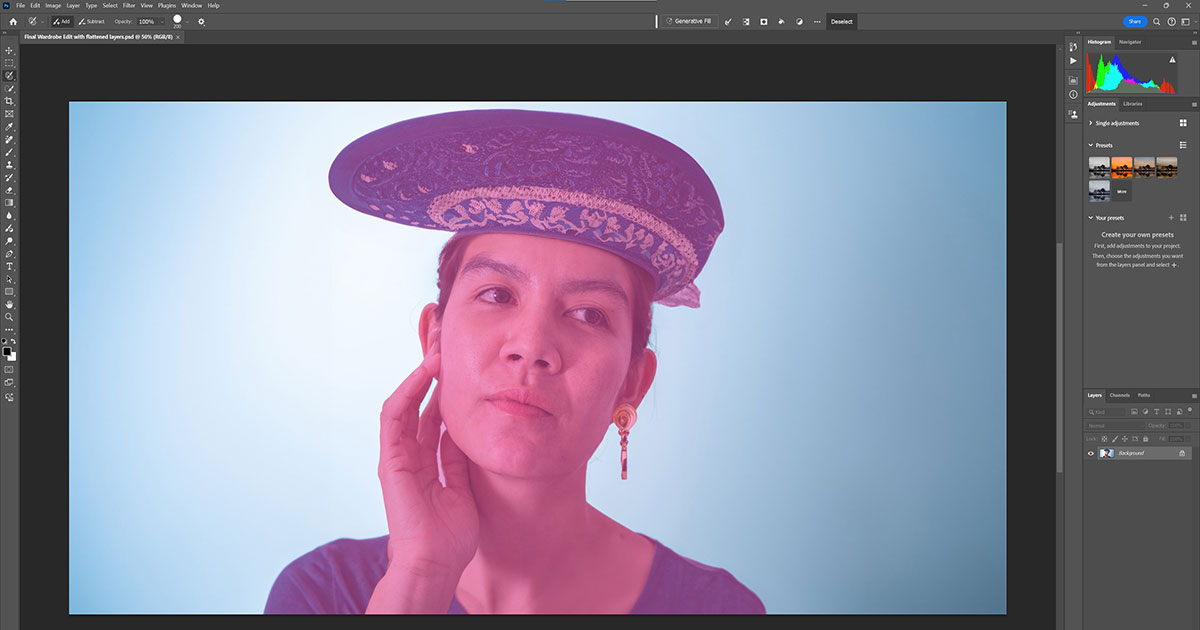
Task: Open the Filter menu
Action: 128,5
